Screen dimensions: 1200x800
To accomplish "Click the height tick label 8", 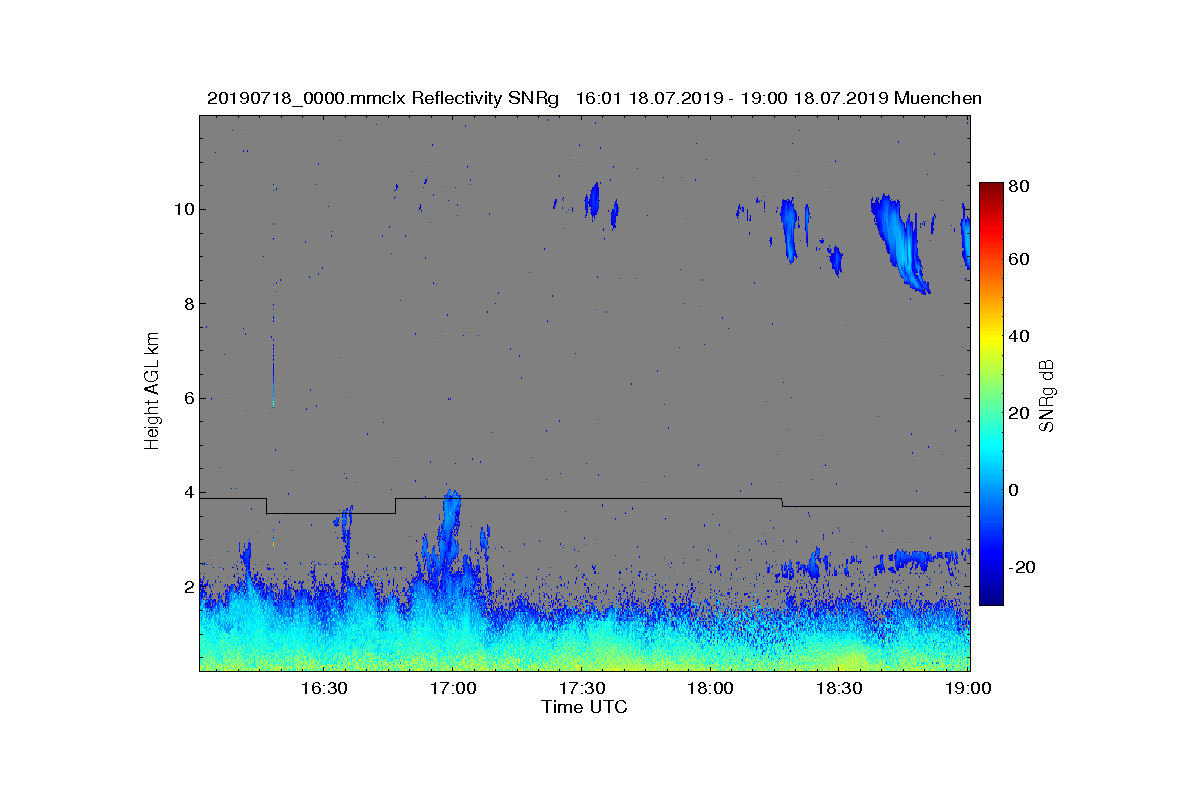I will click(x=188, y=303).
